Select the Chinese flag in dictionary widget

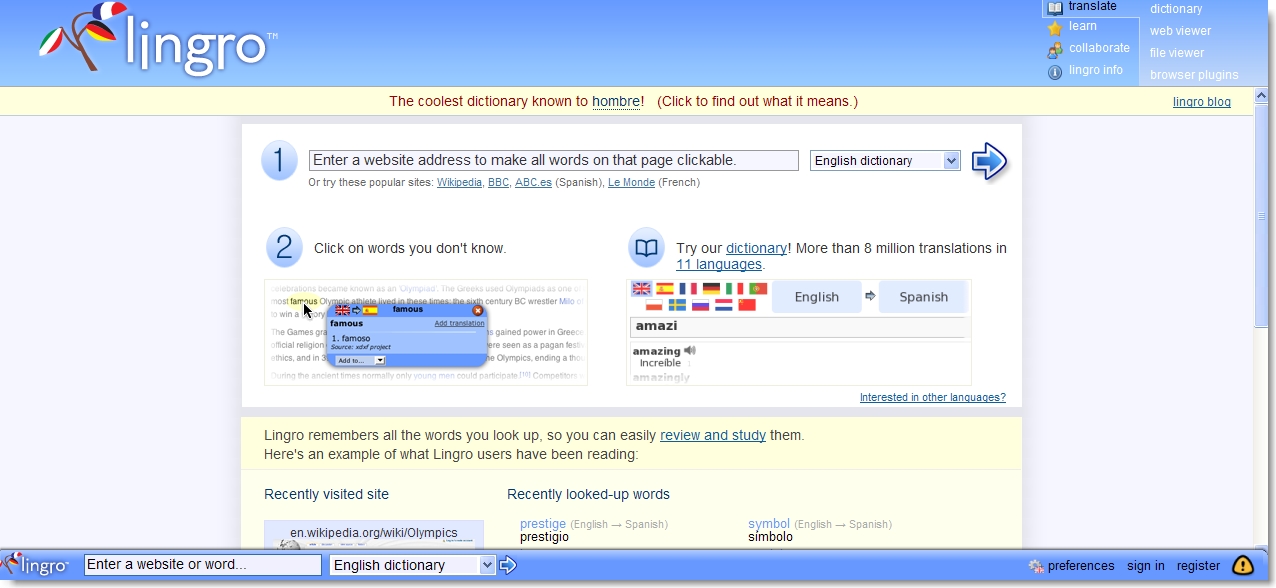[747, 305]
